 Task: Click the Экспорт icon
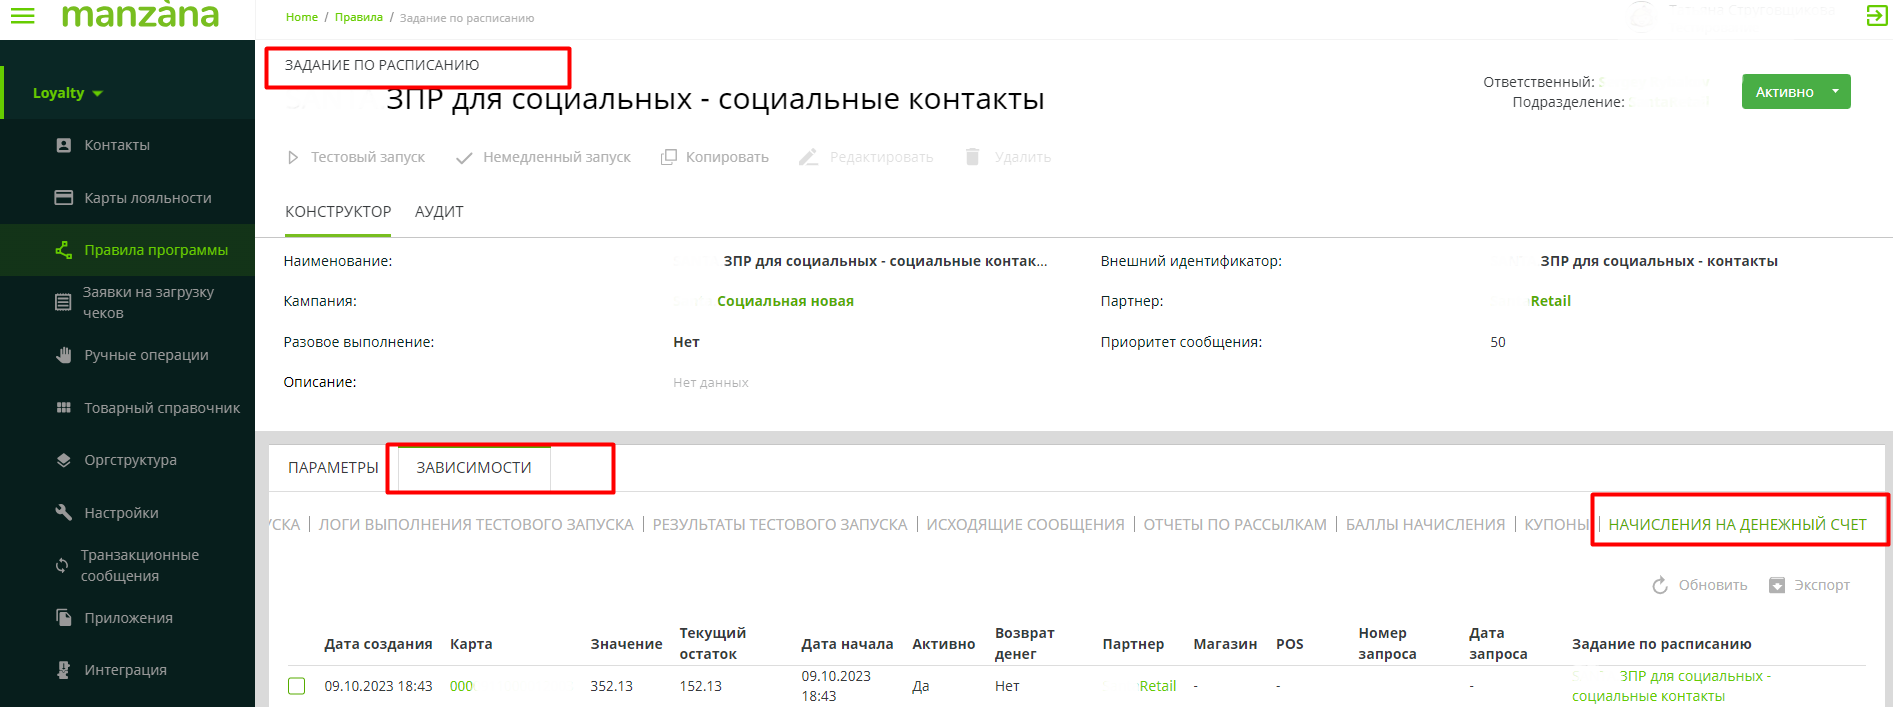click(1777, 585)
